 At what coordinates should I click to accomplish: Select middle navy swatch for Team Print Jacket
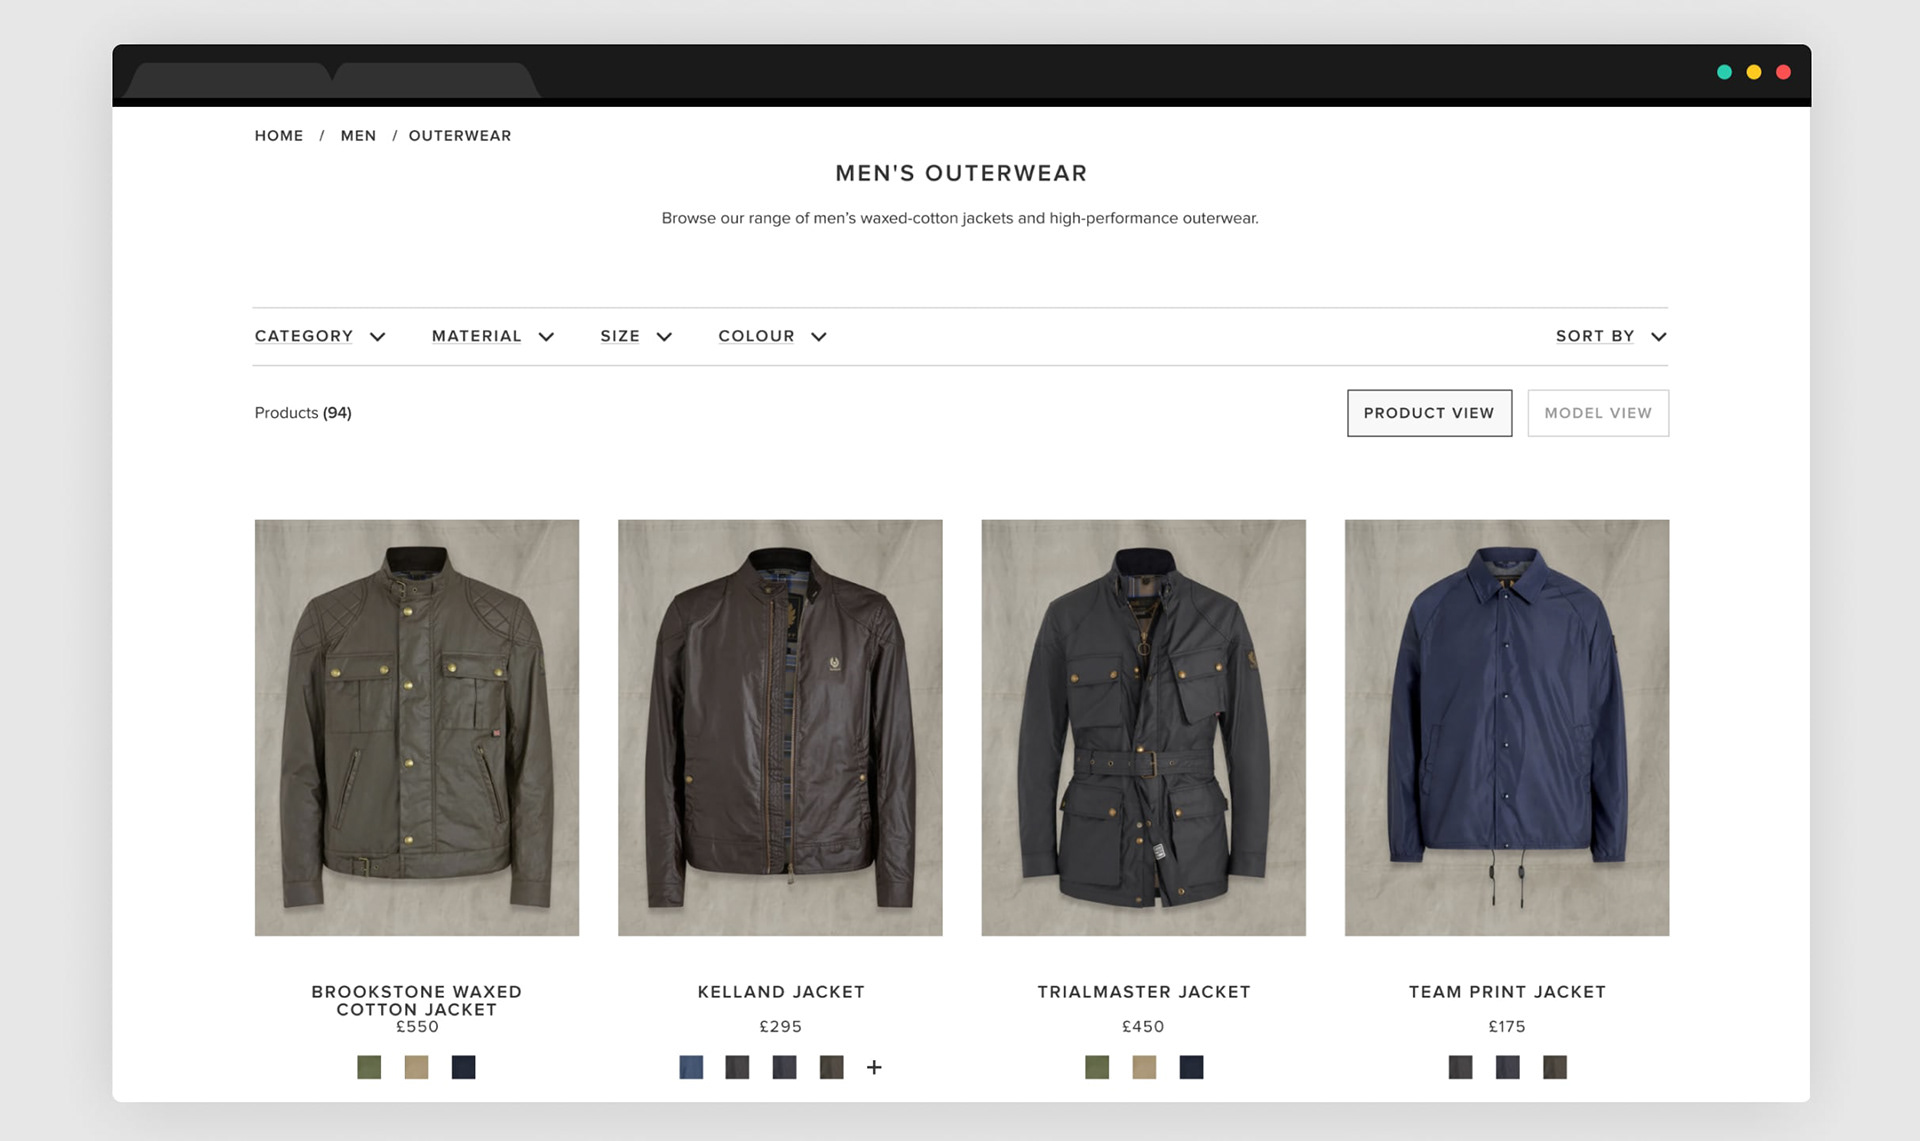pos(1507,1067)
